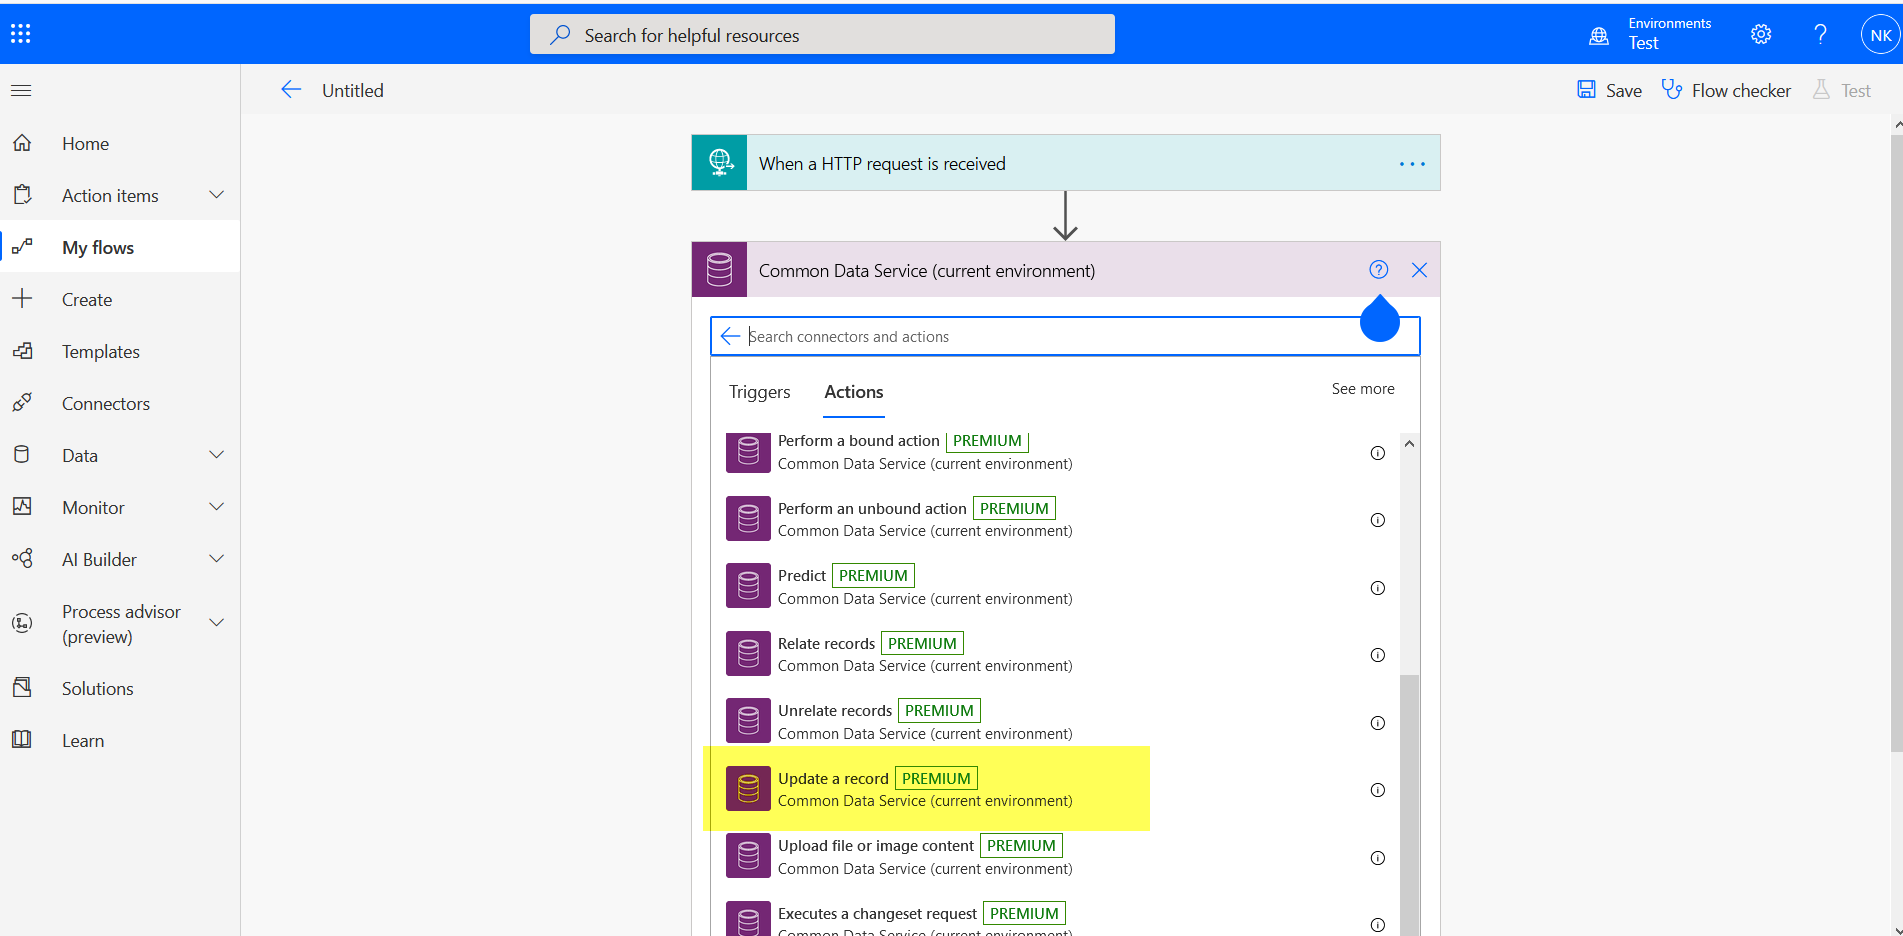Click the scroll up arrow in actions list
This screenshot has width=1903, height=936.
tap(1409, 443)
